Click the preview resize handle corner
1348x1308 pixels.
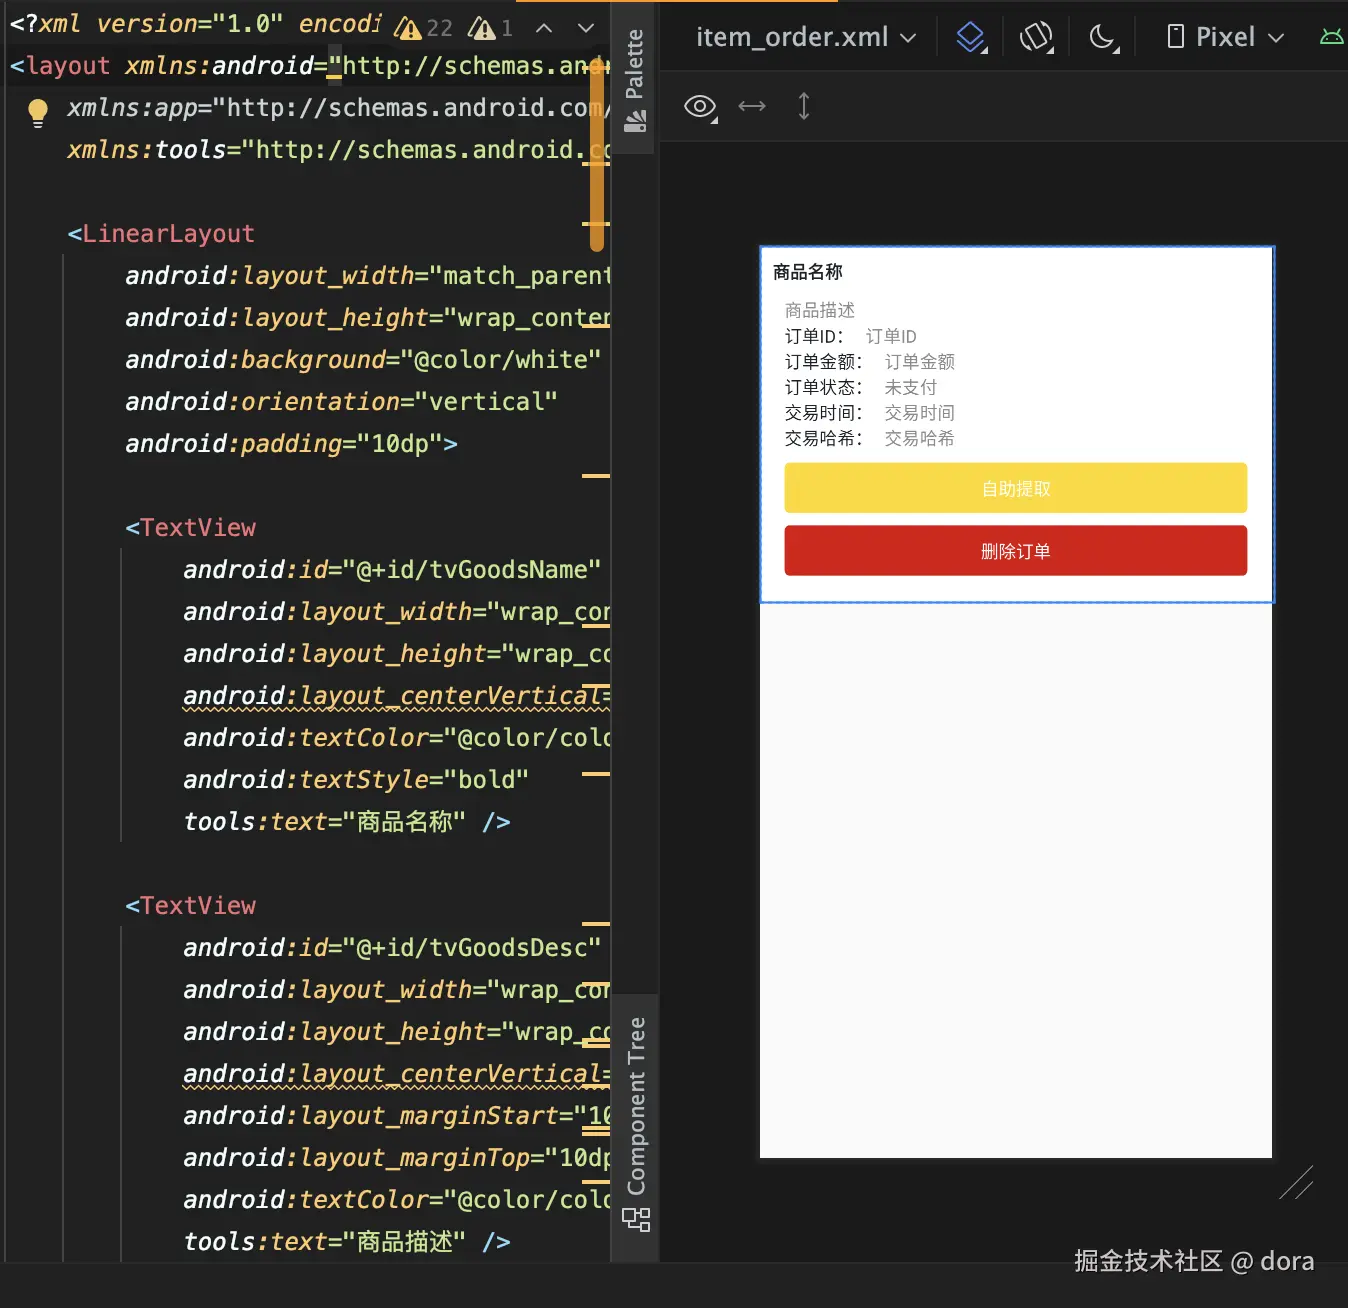(x=1296, y=1183)
